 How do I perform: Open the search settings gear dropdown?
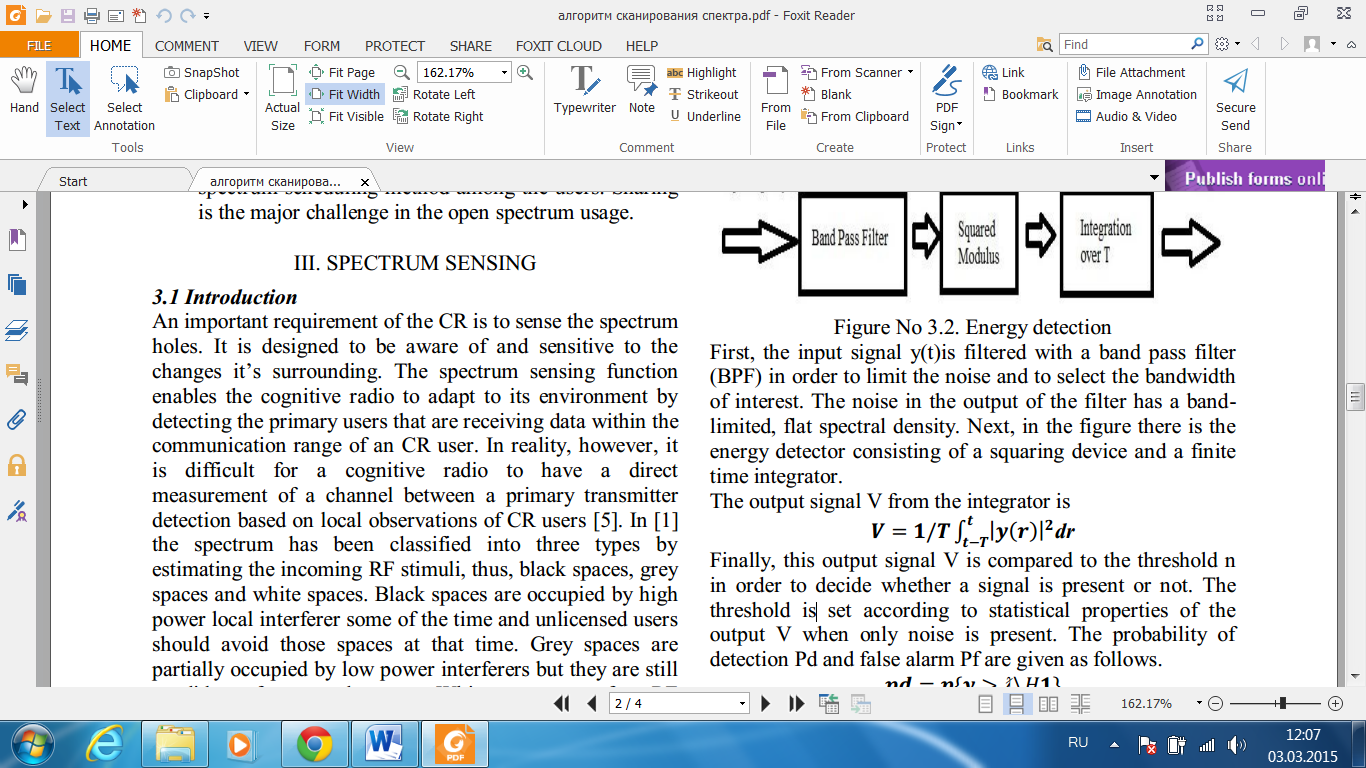[1227, 44]
